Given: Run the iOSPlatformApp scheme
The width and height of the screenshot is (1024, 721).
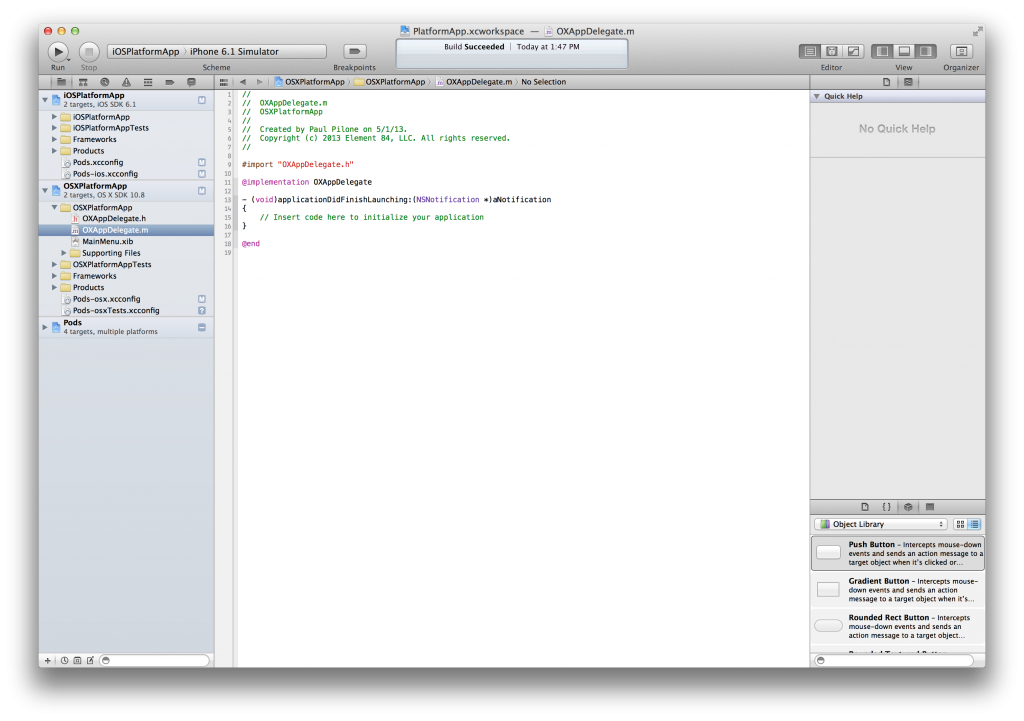Looking at the screenshot, I should pyautogui.click(x=58, y=51).
